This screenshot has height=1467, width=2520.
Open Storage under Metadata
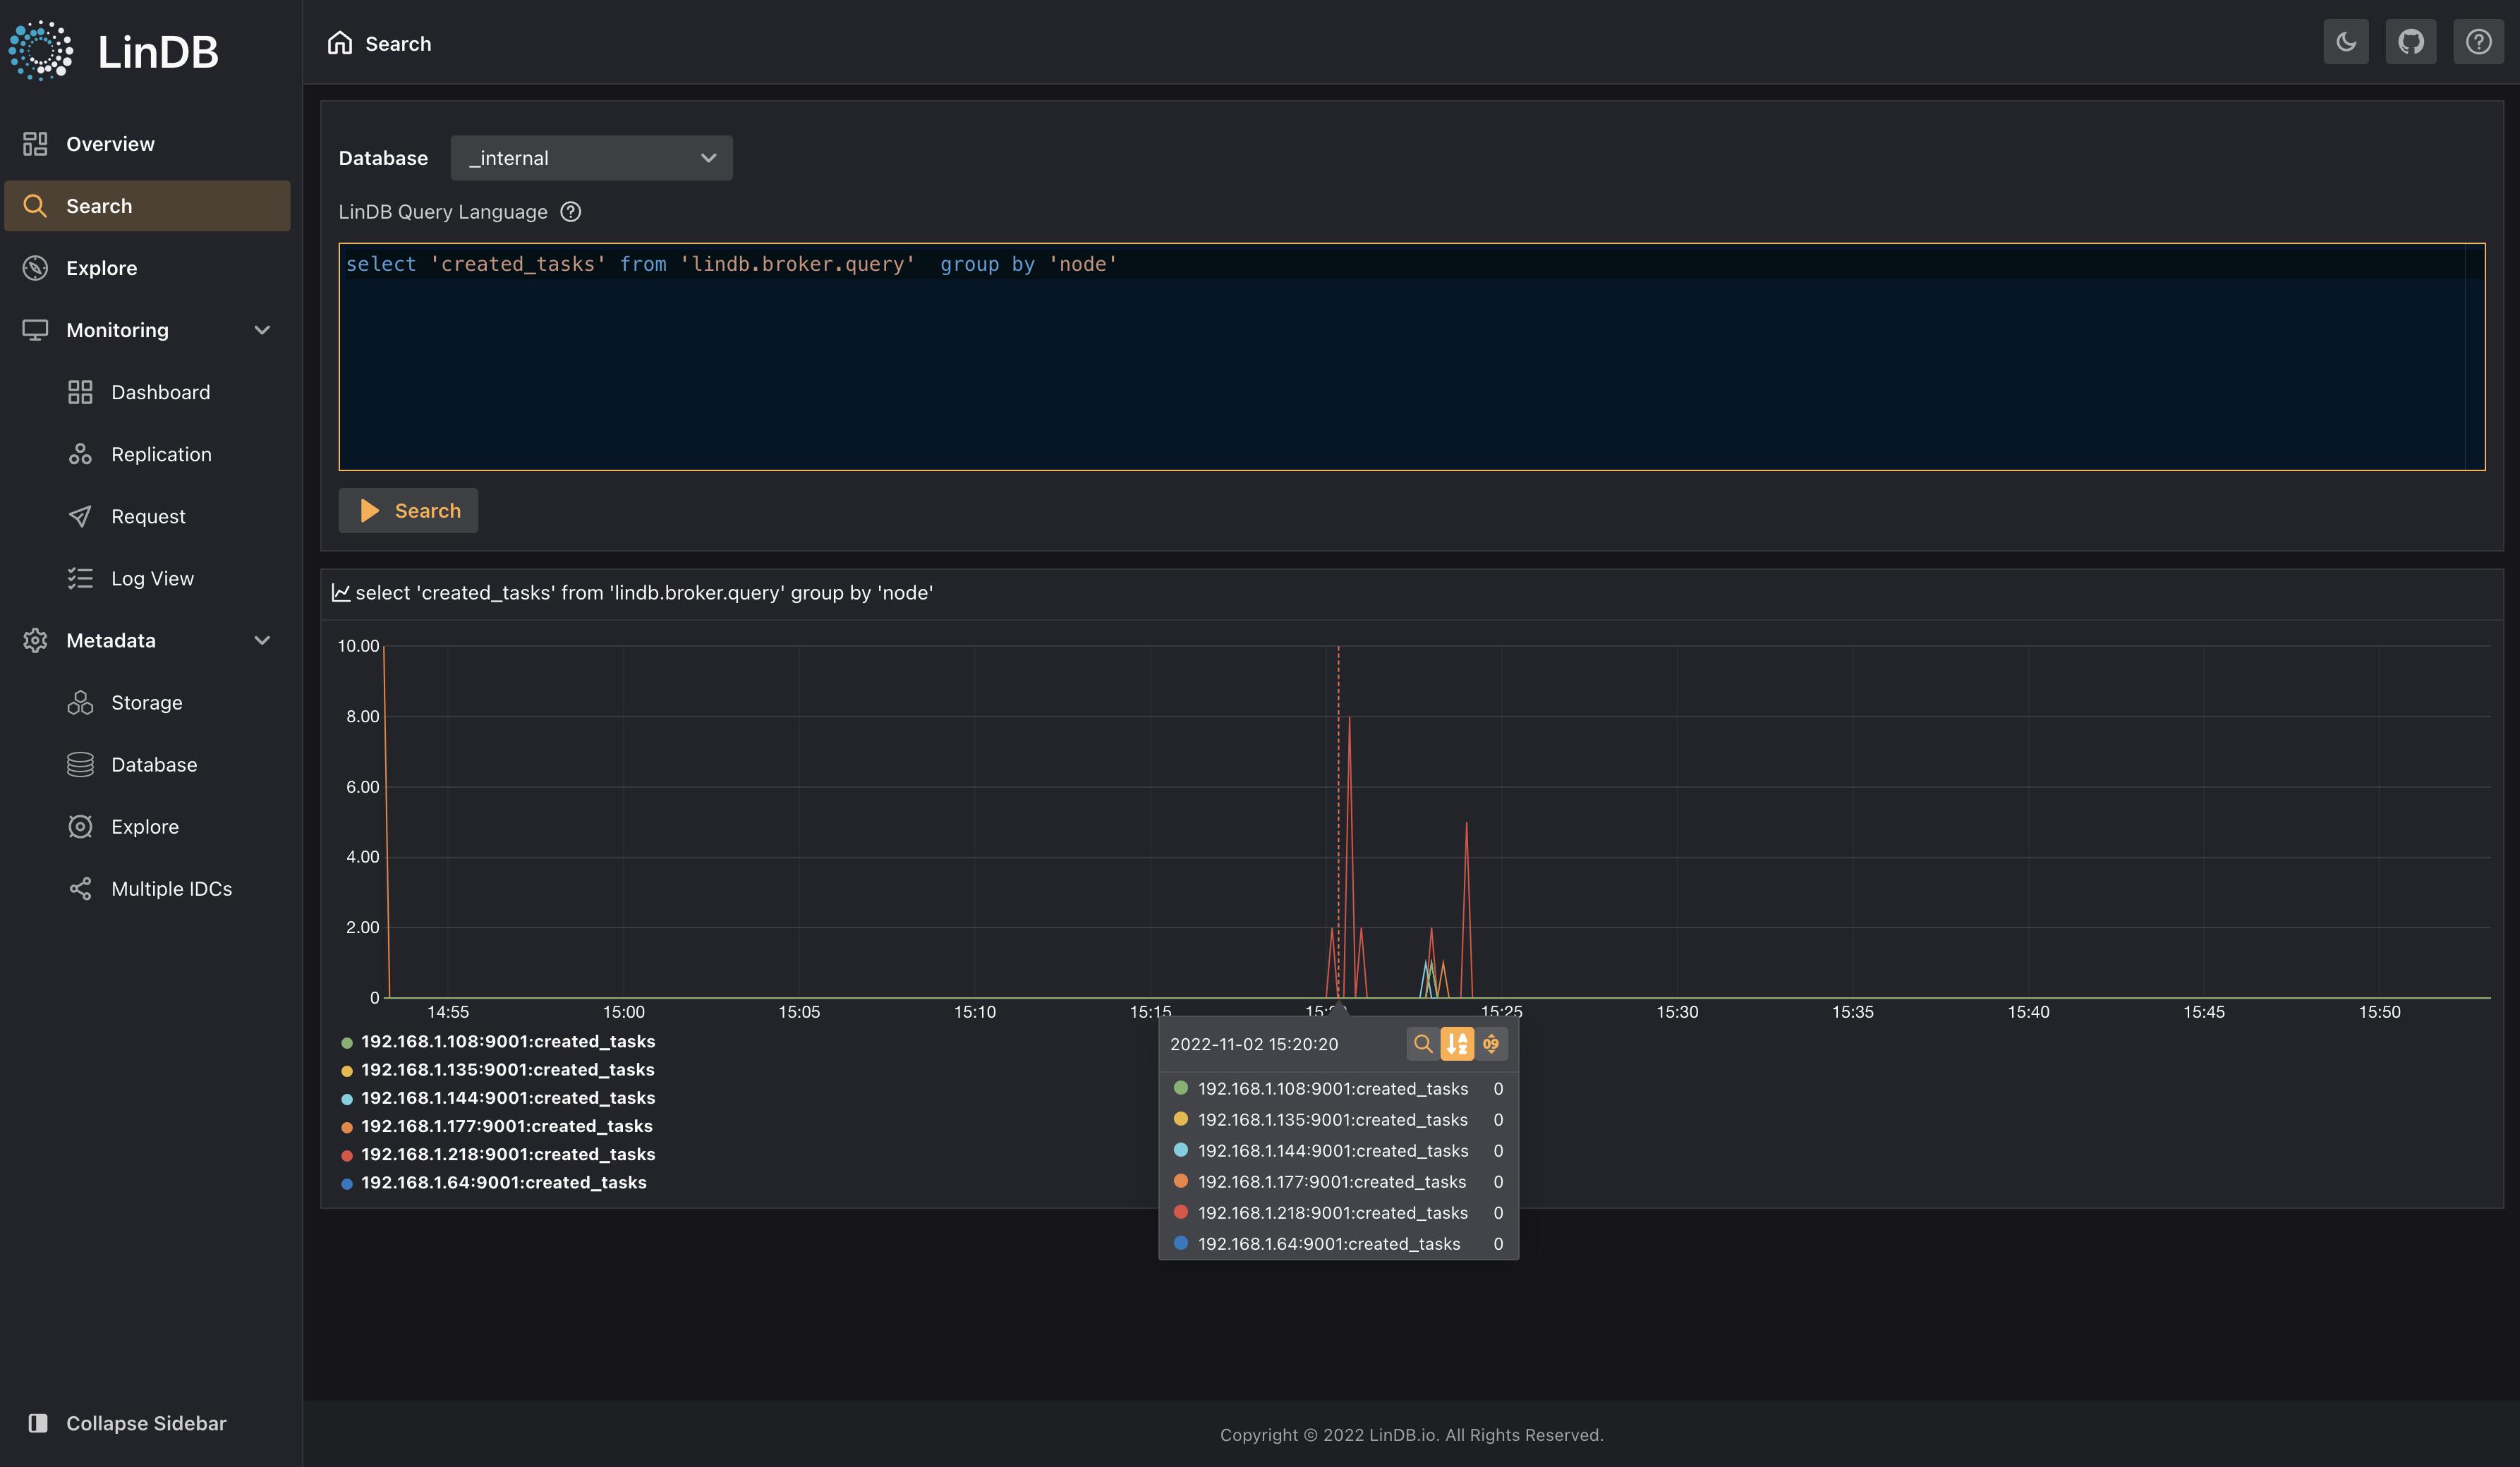pyautogui.click(x=146, y=703)
